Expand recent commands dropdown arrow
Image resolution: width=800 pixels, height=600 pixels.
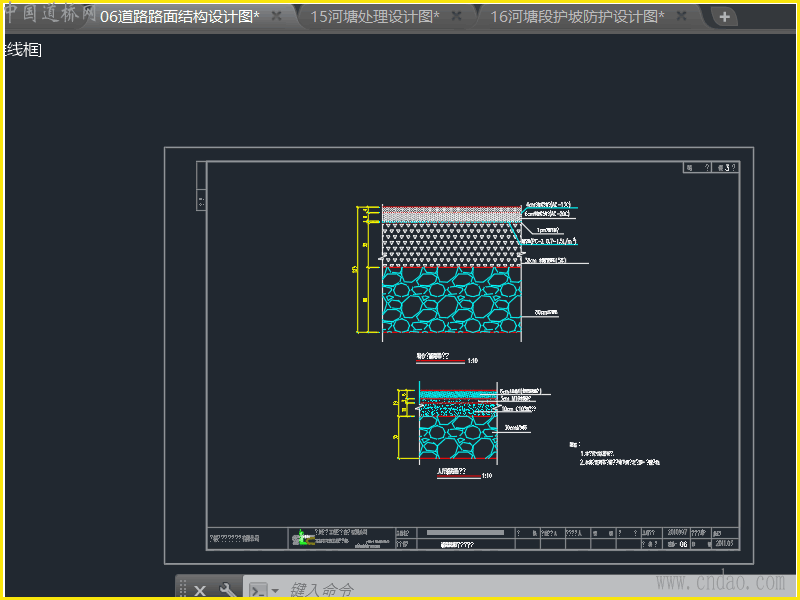(275, 591)
